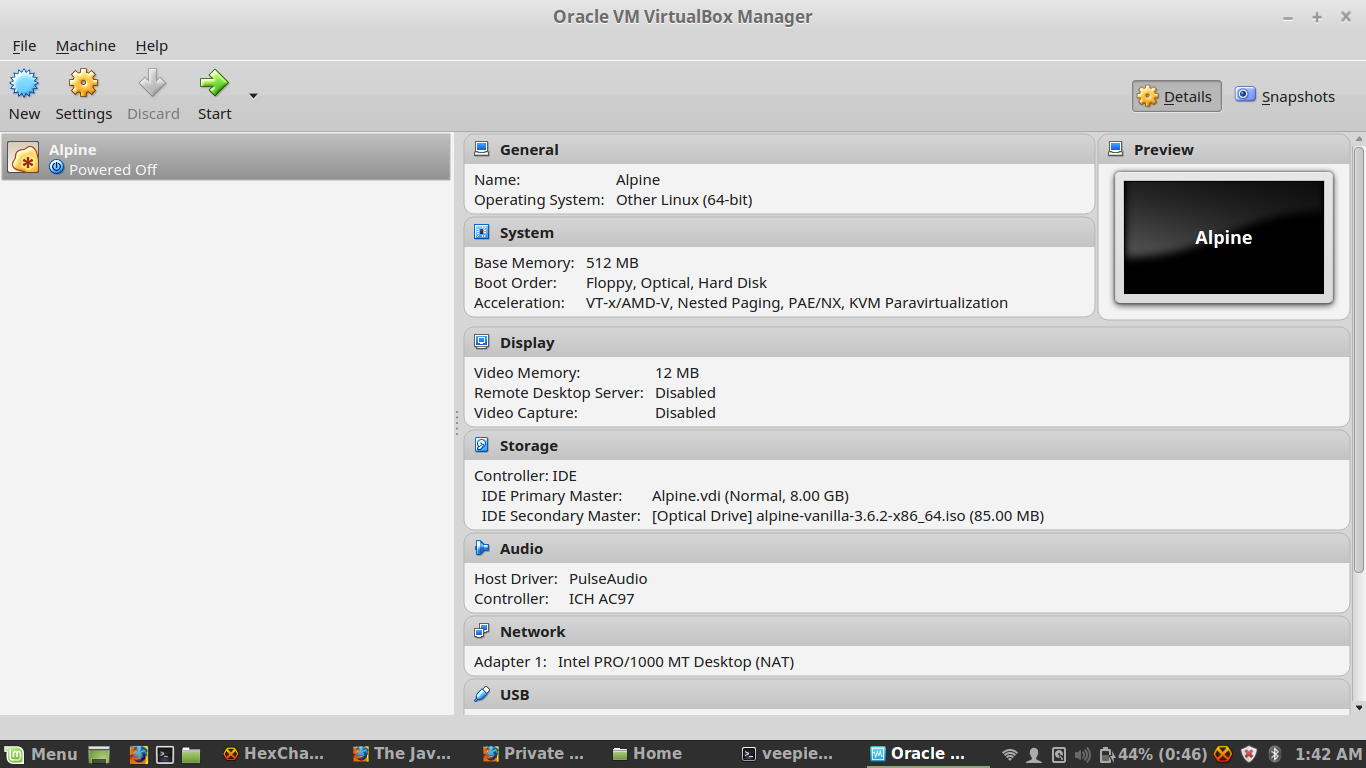Click the Display section icon

pos(482,342)
